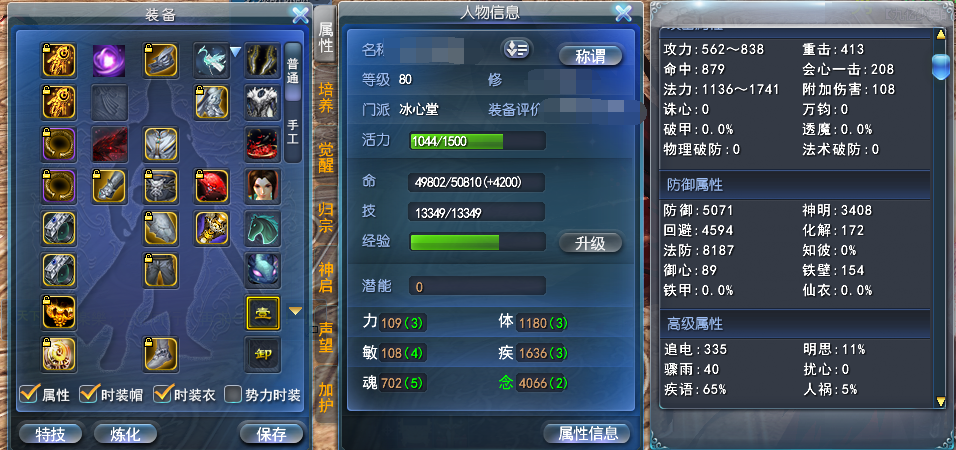Image resolution: width=956 pixels, height=450 pixels.
Task: Expand the blue triangle beside wing slot
Action: pyautogui.click(x=235, y=53)
